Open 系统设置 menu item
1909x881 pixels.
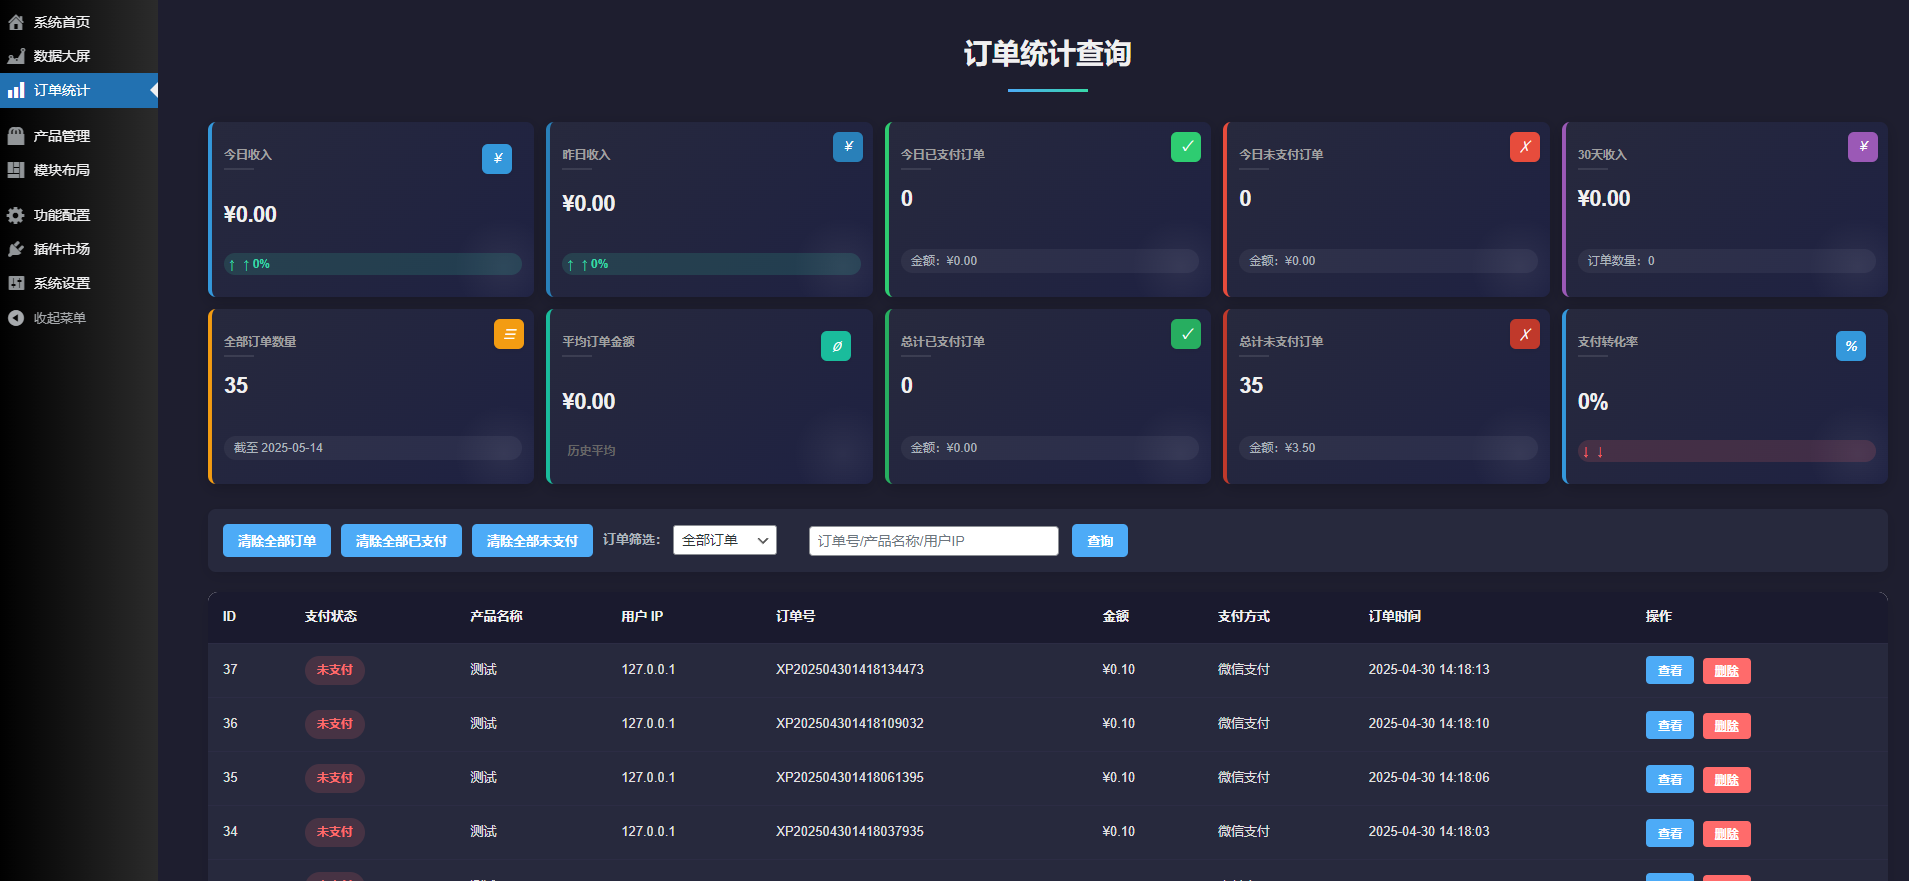click(79, 283)
